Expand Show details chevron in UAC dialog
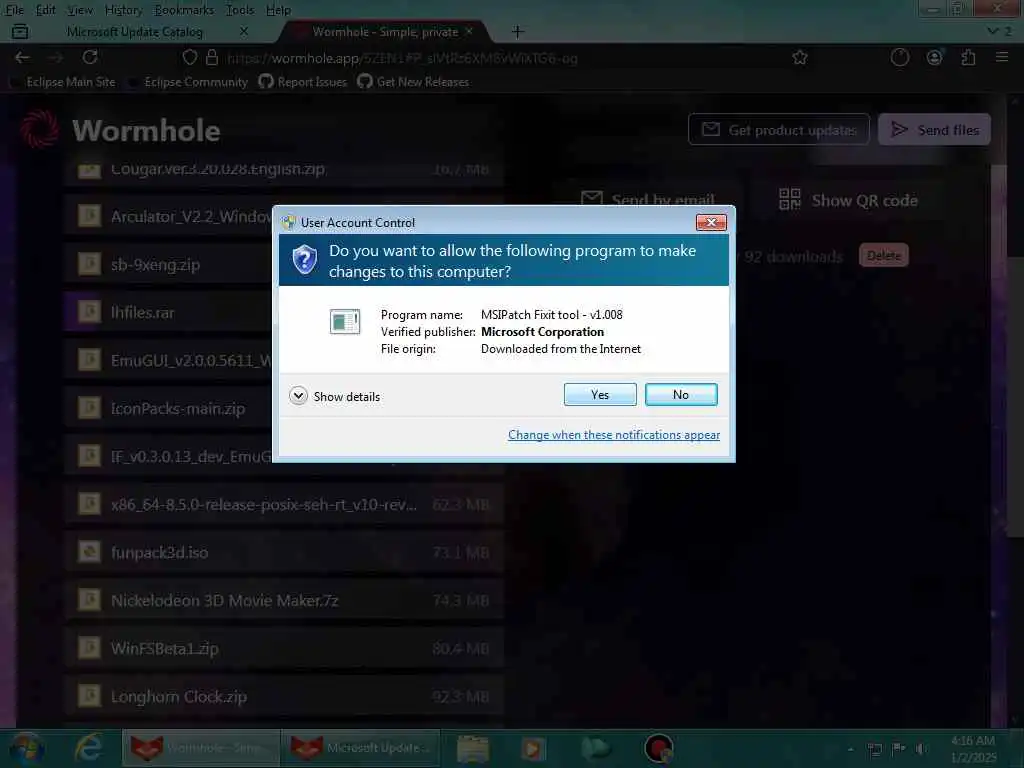This screenshot has width=1024, height=768. pyautogui.click(x=298, y=396)
